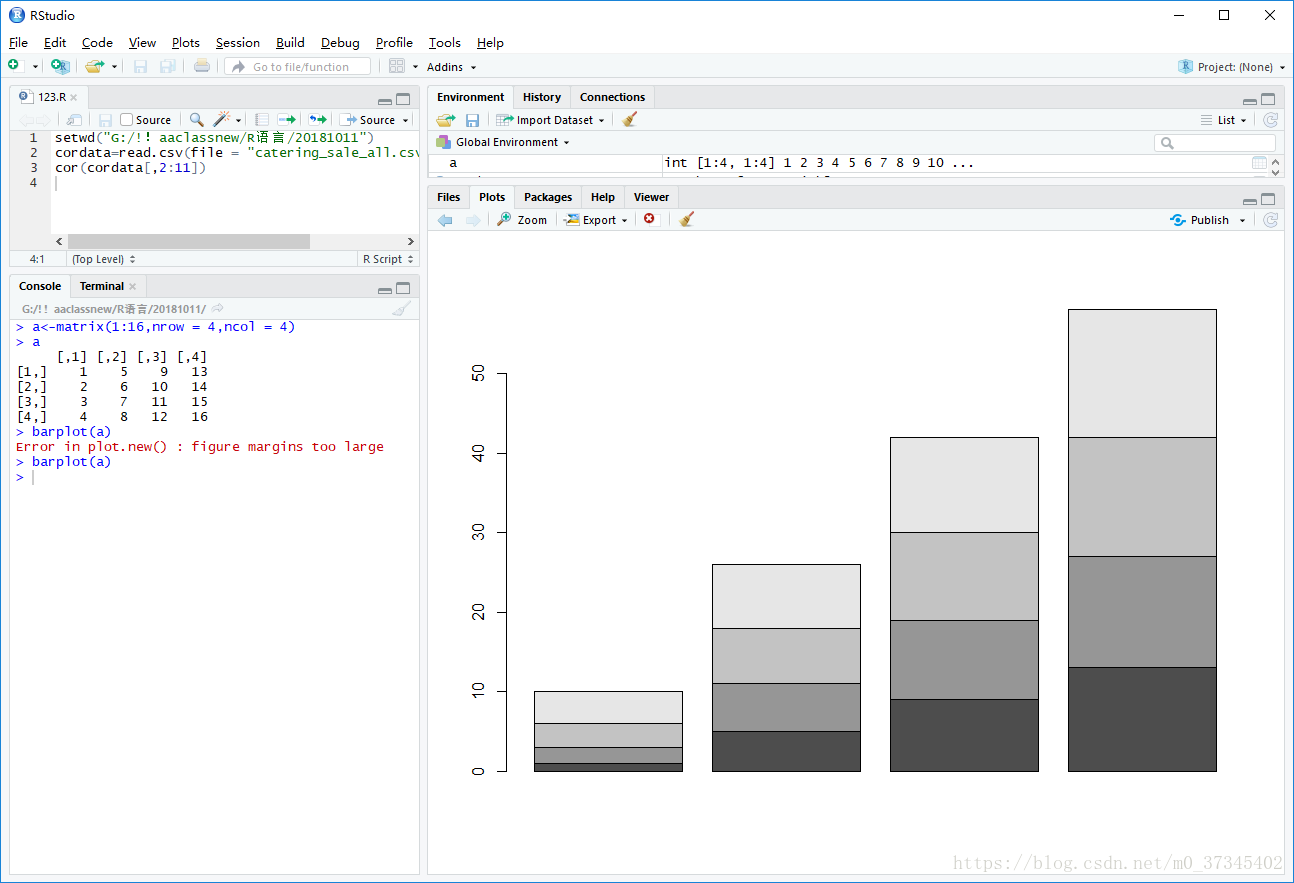View variable a as a table
Image resolution: width=1294 pixels, height=883 pixels.
[1259, 163]
